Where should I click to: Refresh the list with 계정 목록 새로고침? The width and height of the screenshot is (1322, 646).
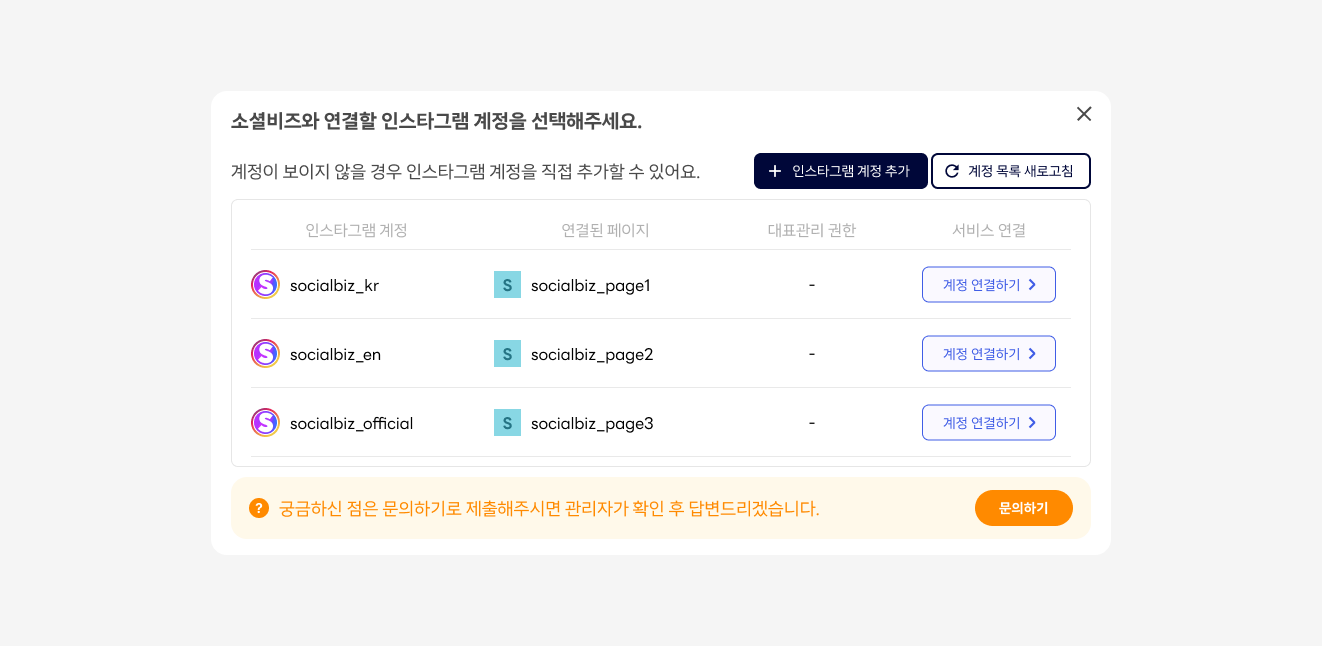click(x=1010, y=171)
